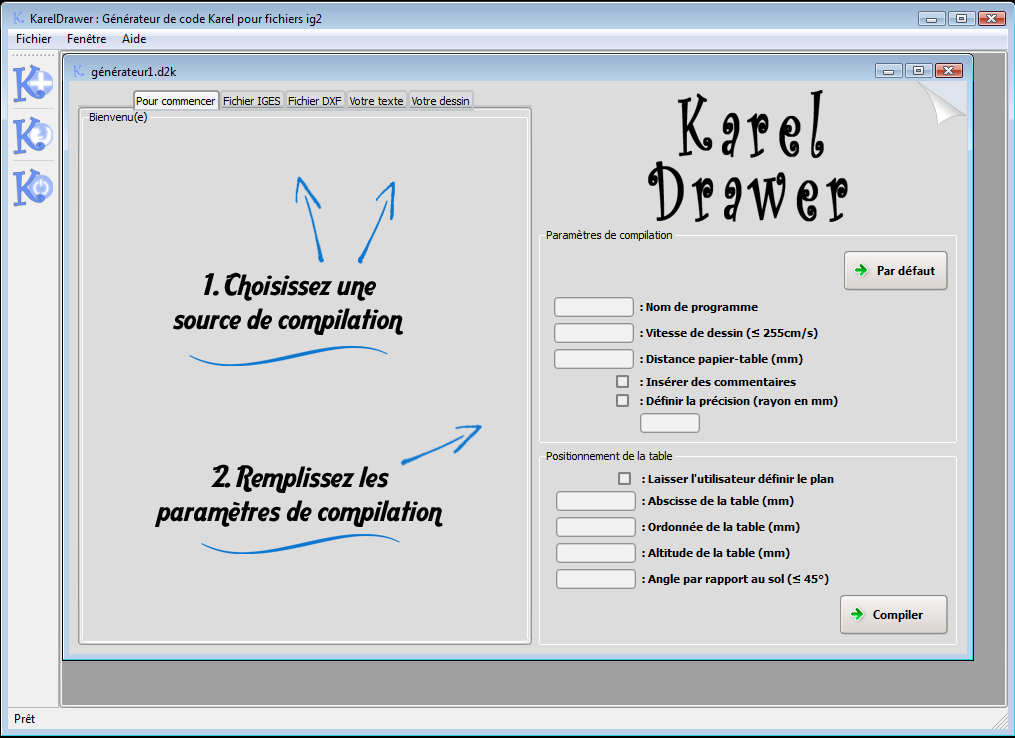Focus the Vitesse de dessin field
The width and height of the screenshot is (1015, 738).
594,333
